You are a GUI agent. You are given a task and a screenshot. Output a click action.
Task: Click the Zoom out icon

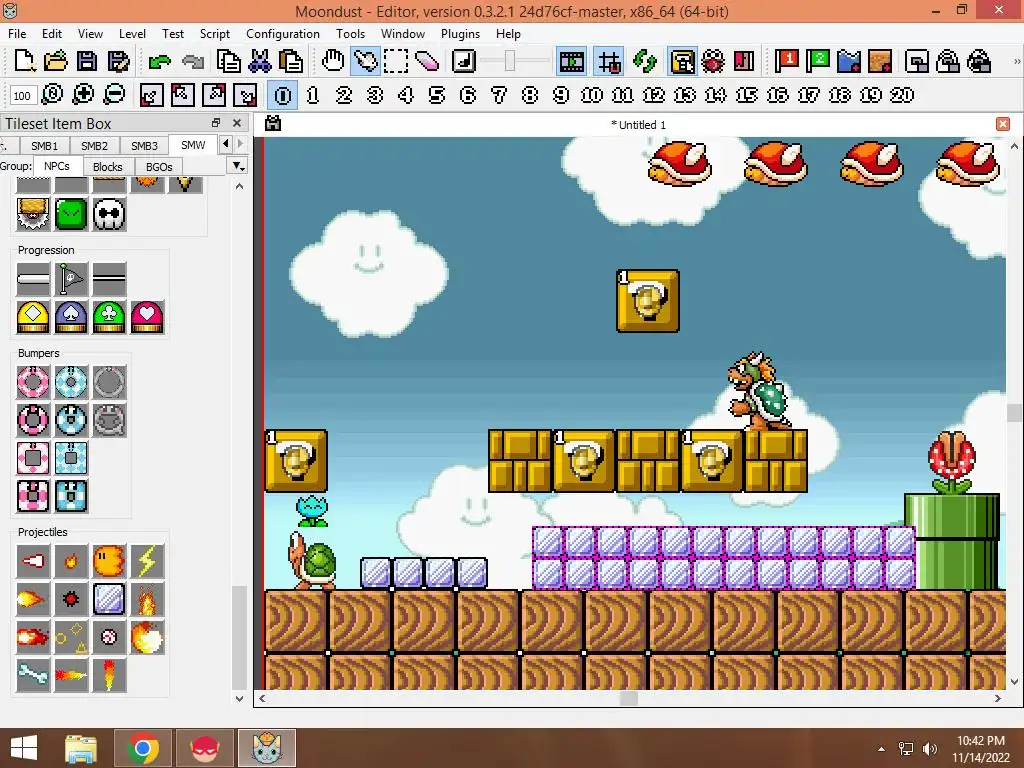pyautogui.click(x=114, y=95)
